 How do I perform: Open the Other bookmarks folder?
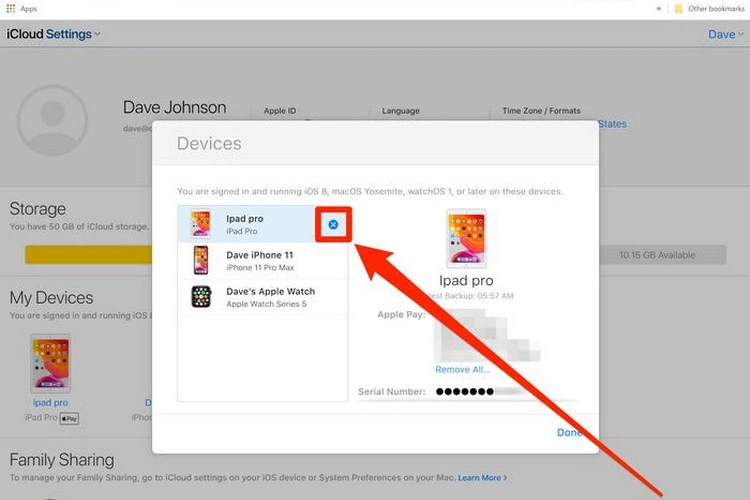(x=710, y=9)
